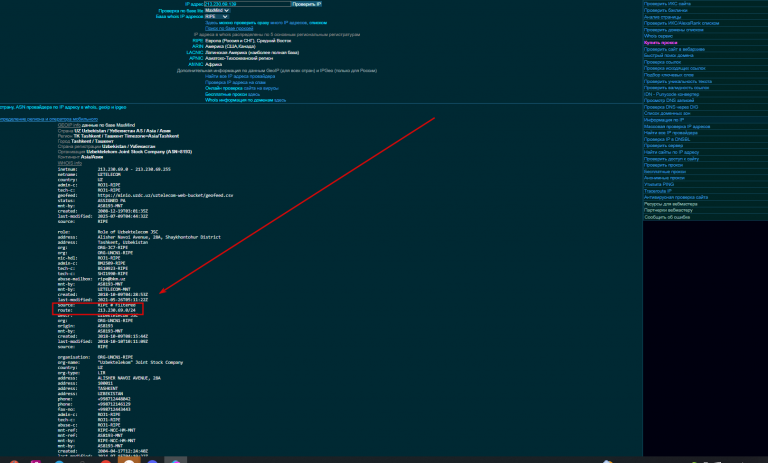The width and height of the screenshot is (768, 463).
Task: Open Просмотр DNS записей in sidebar
Action: coord(669,100)
